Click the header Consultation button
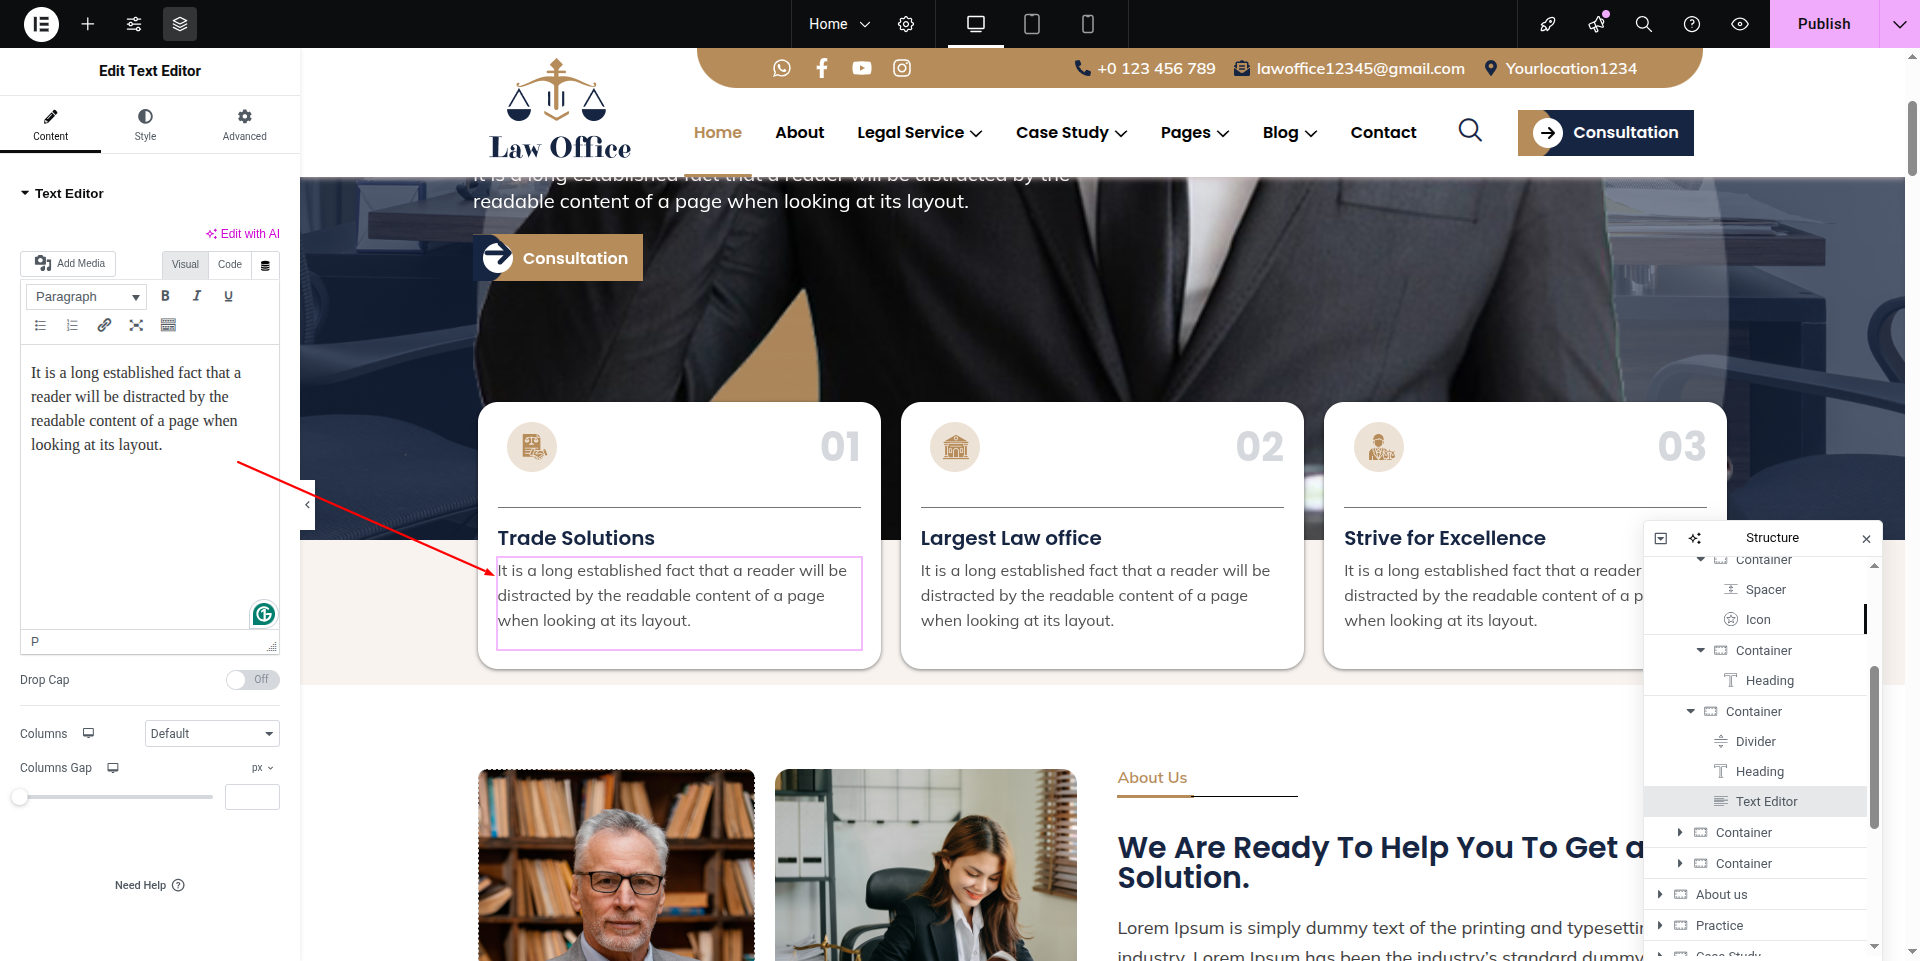 coord(1606,132)
